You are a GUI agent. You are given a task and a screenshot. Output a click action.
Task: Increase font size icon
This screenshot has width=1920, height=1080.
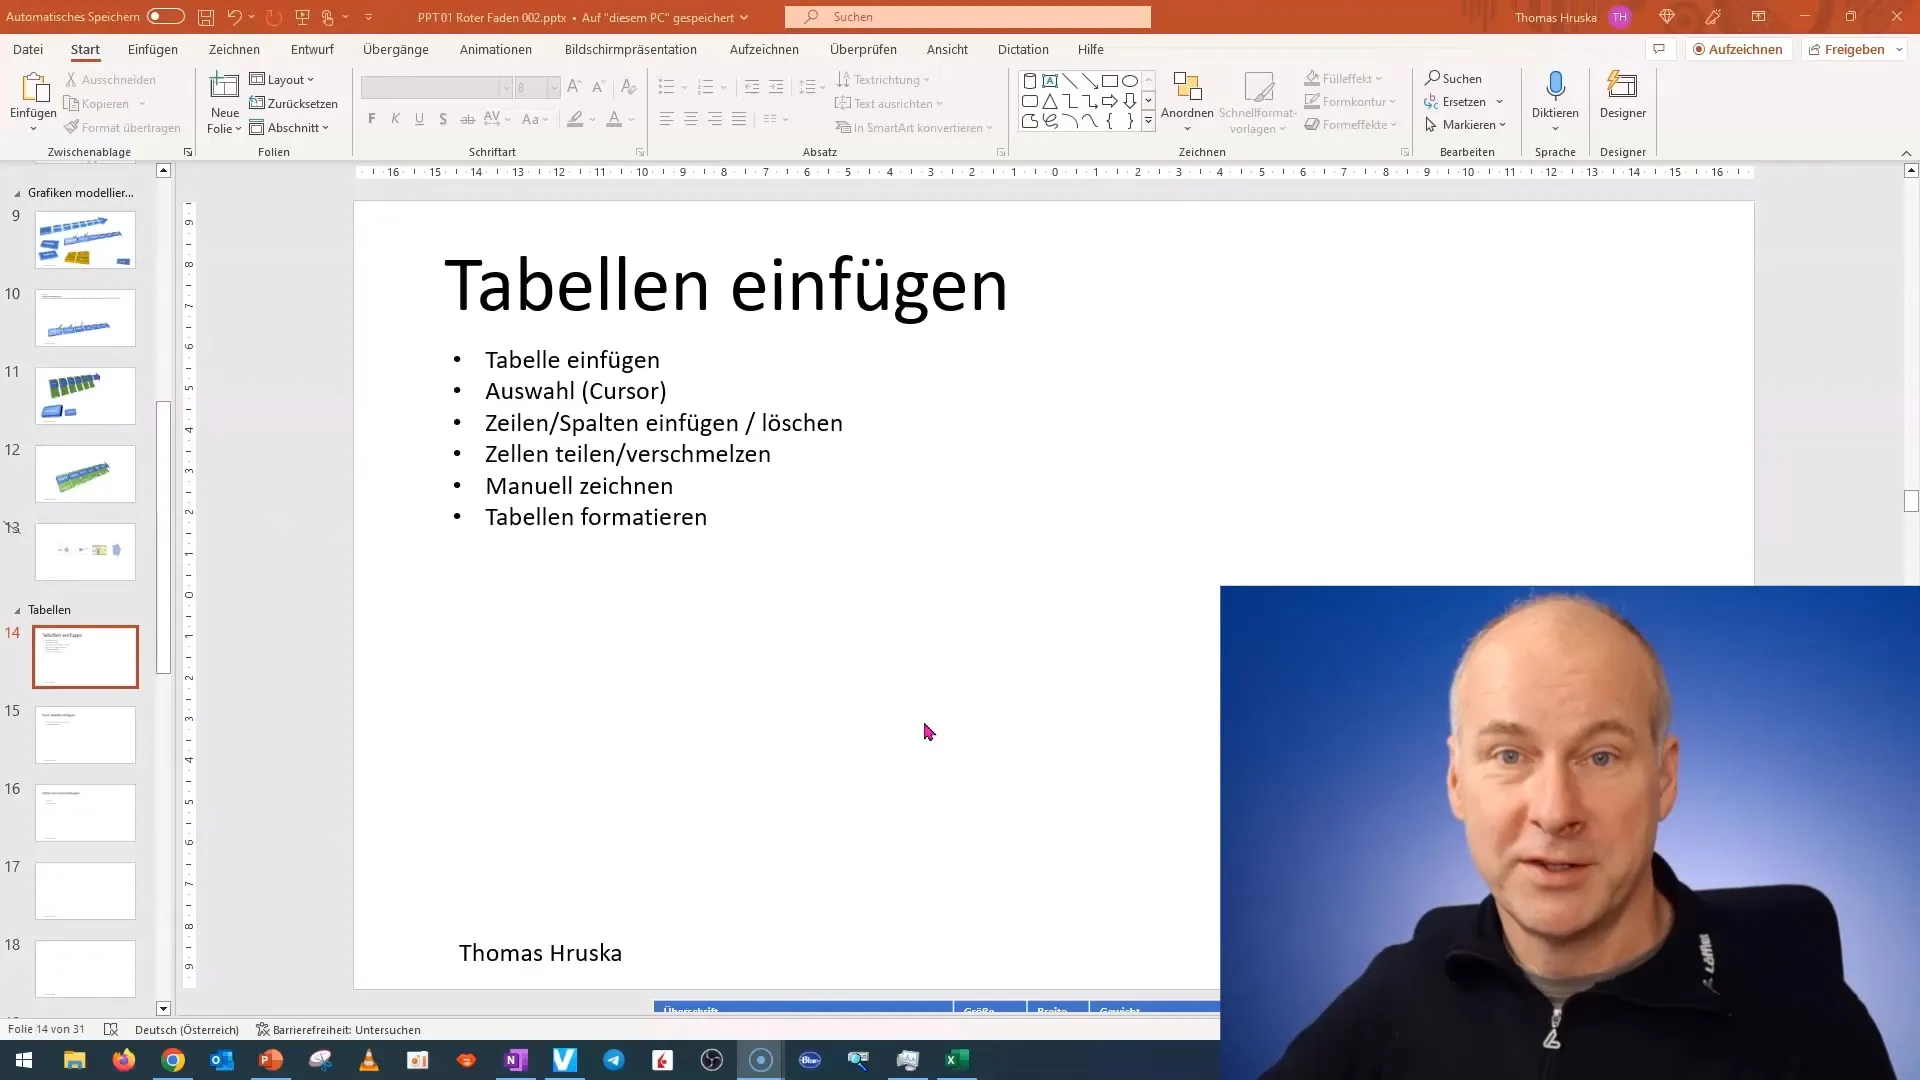[x=574, y=87]
